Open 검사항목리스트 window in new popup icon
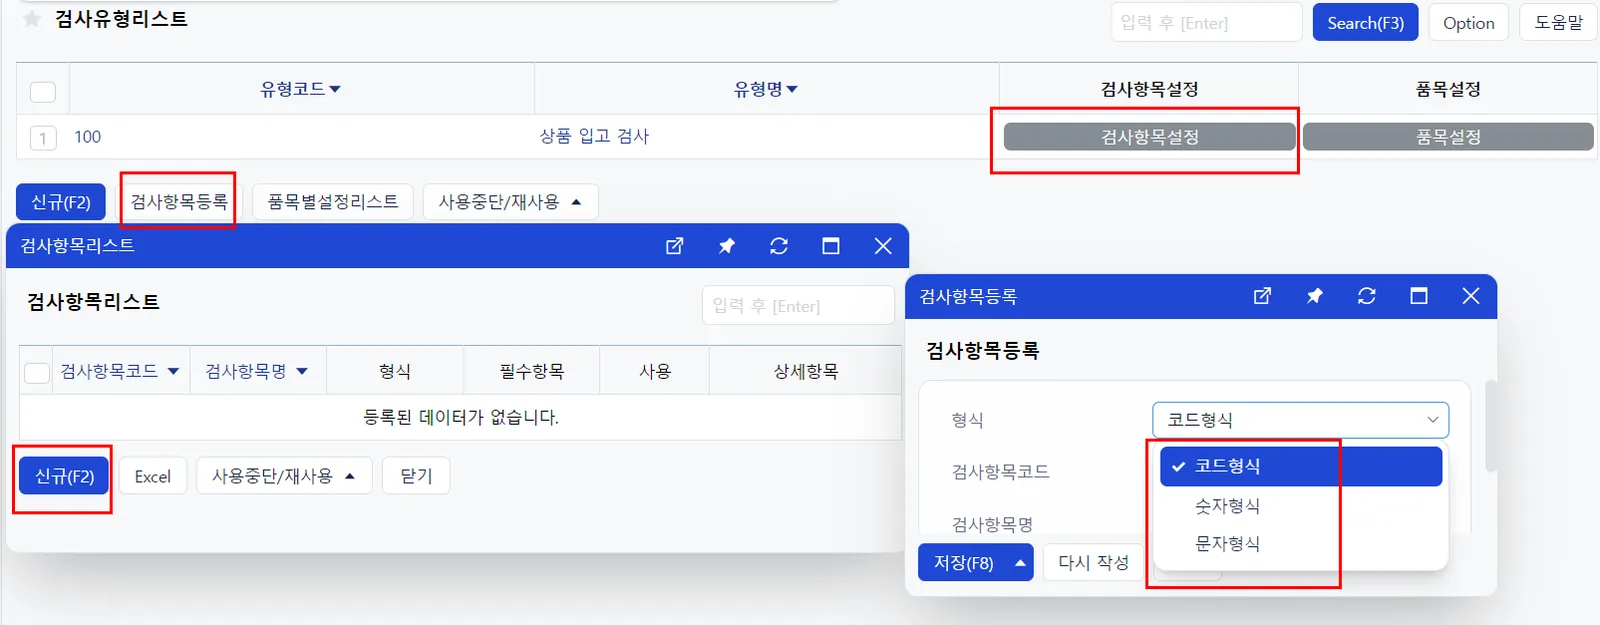 675,246
